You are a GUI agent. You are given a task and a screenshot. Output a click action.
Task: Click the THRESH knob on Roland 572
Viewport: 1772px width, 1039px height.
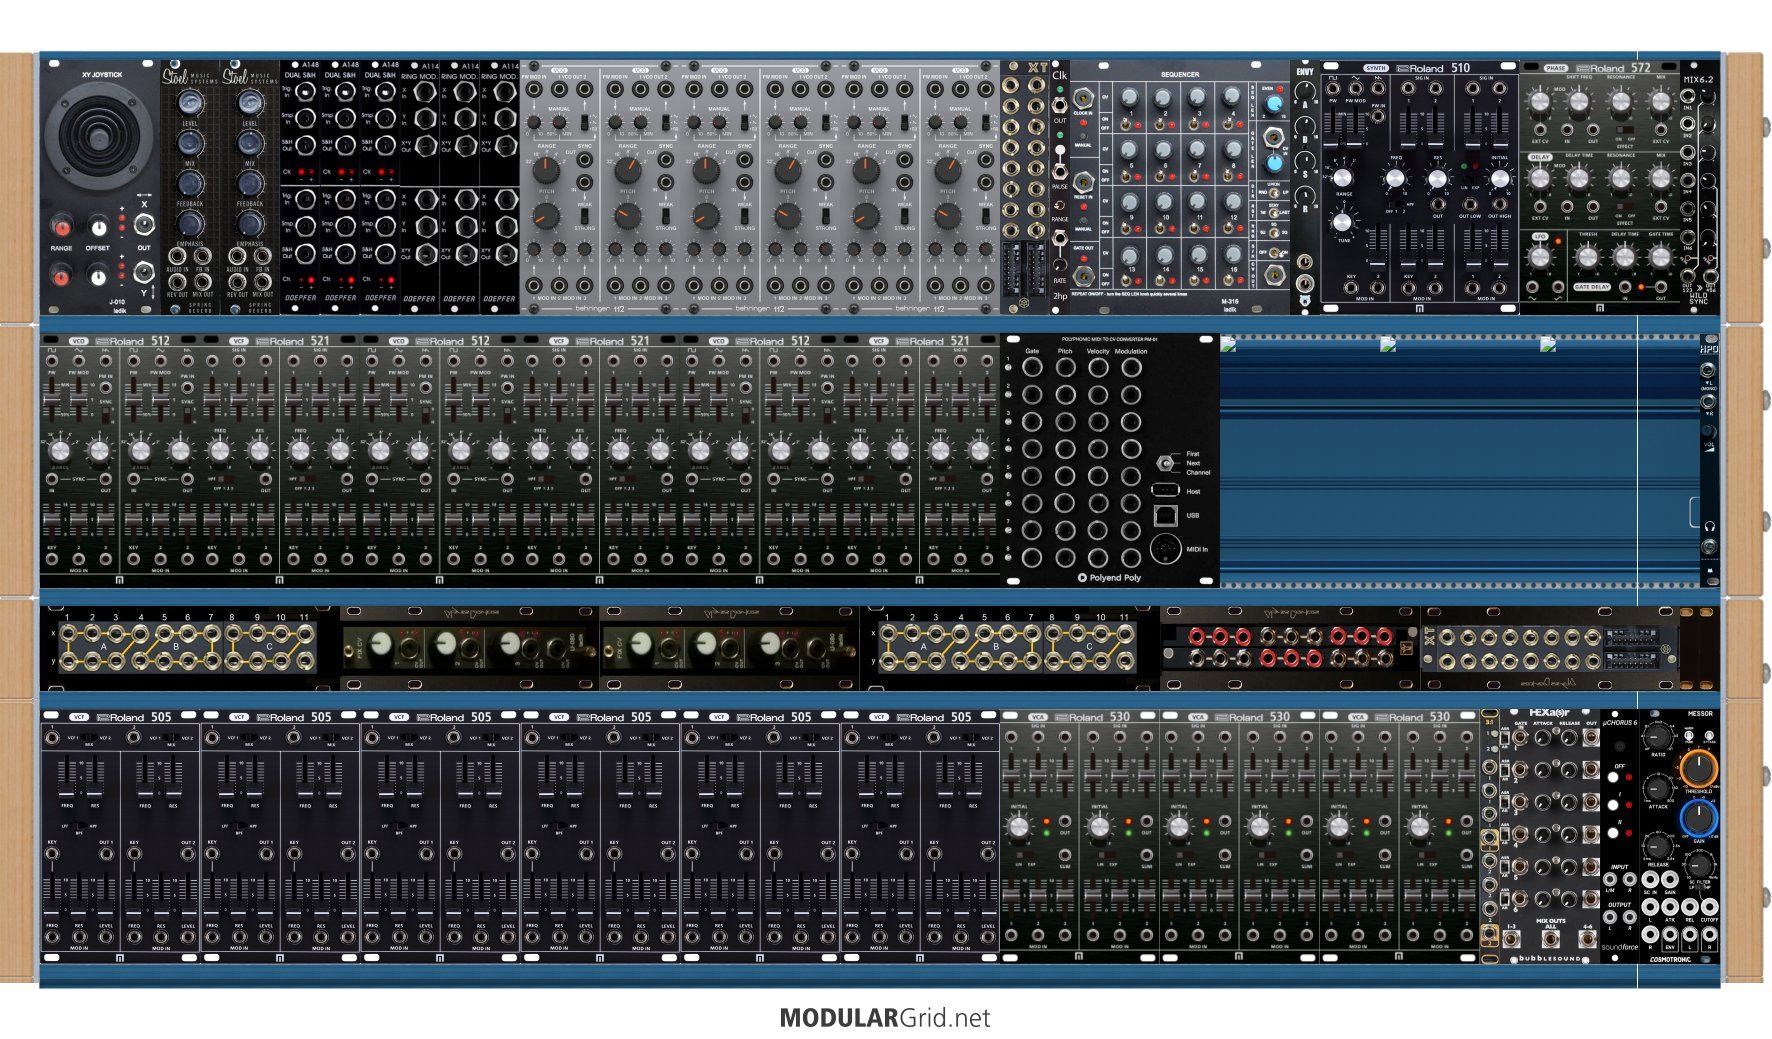click(1588, 257)
